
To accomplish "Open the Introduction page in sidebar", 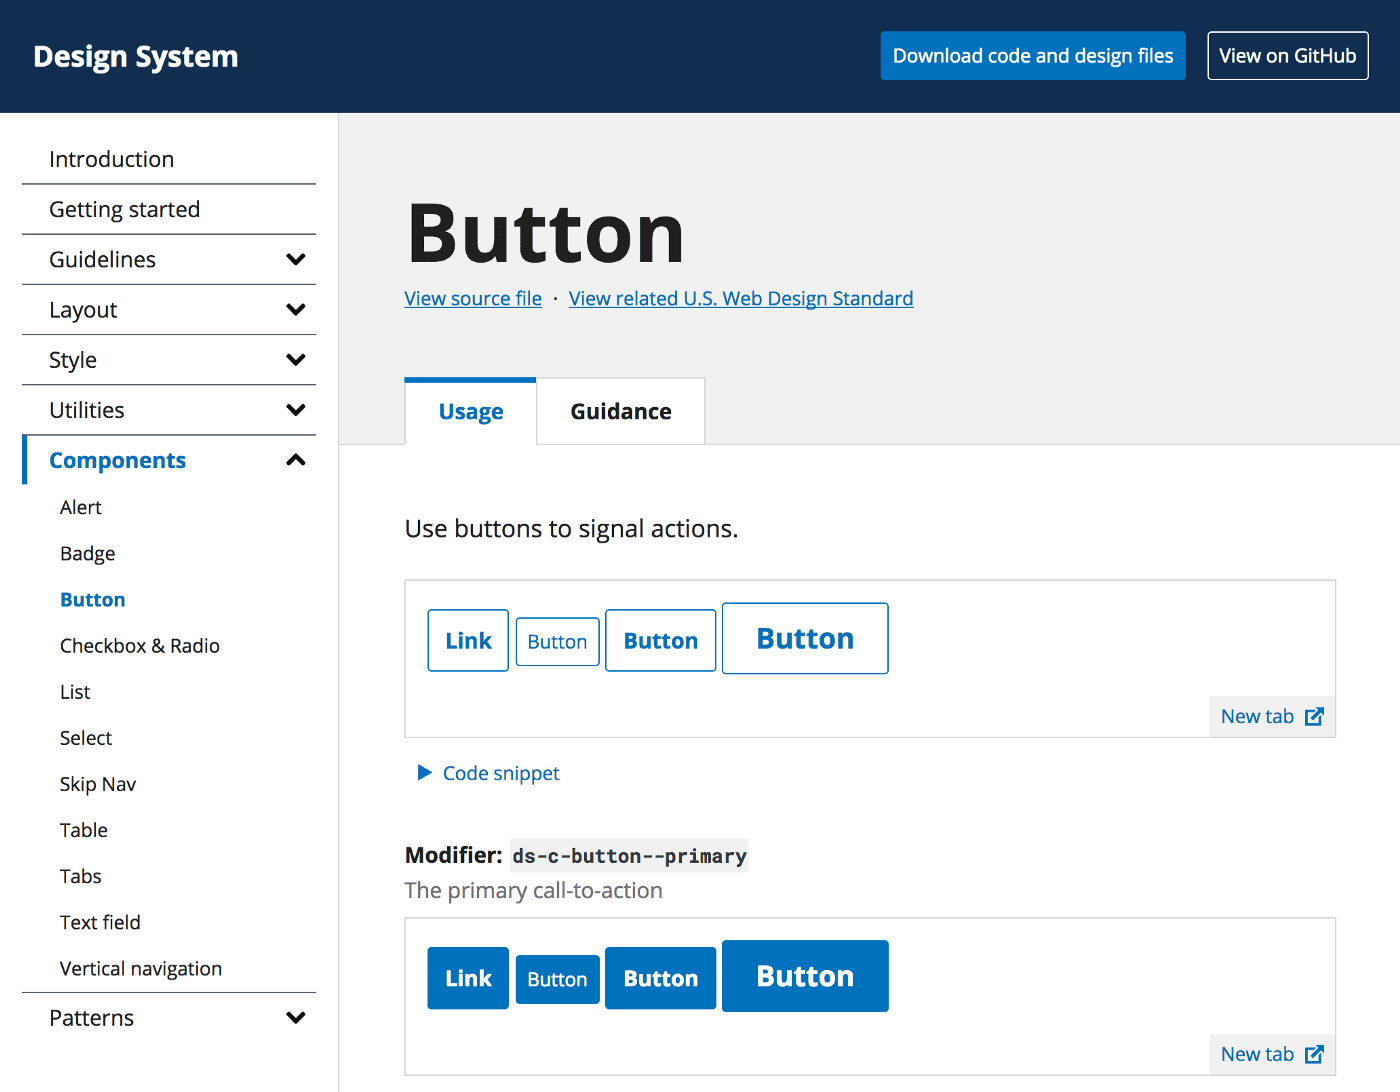I will pos(112,160).
